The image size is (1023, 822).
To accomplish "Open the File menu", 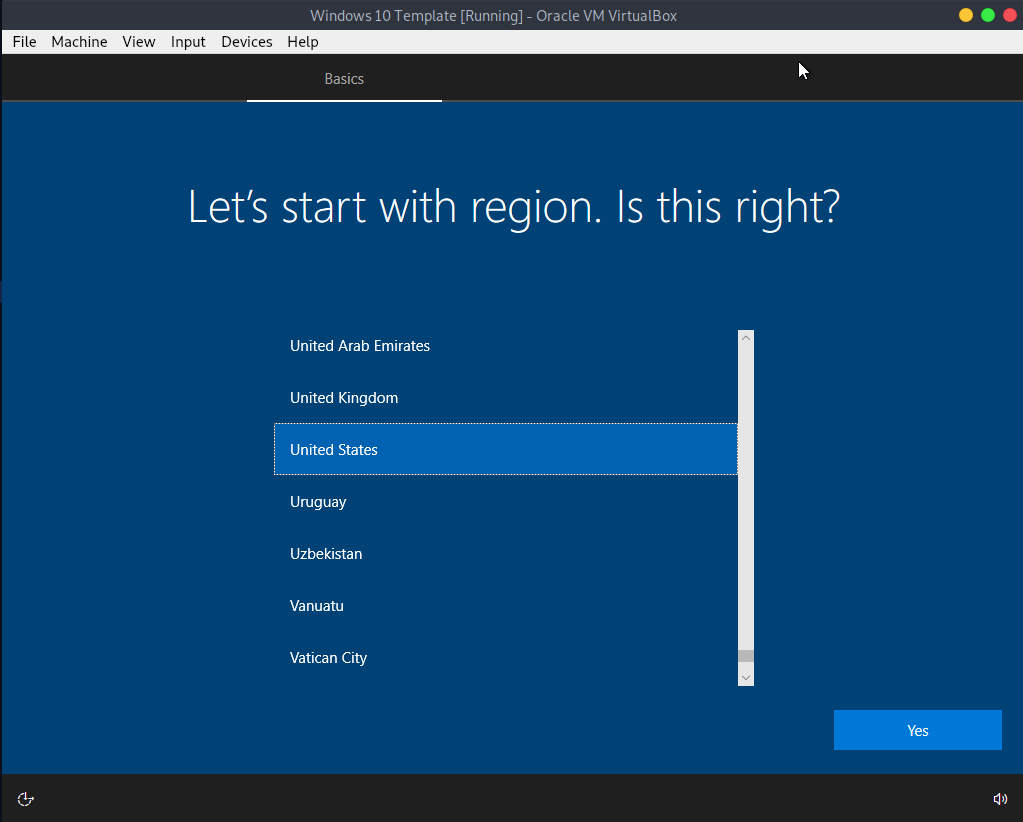I will 24,42.
